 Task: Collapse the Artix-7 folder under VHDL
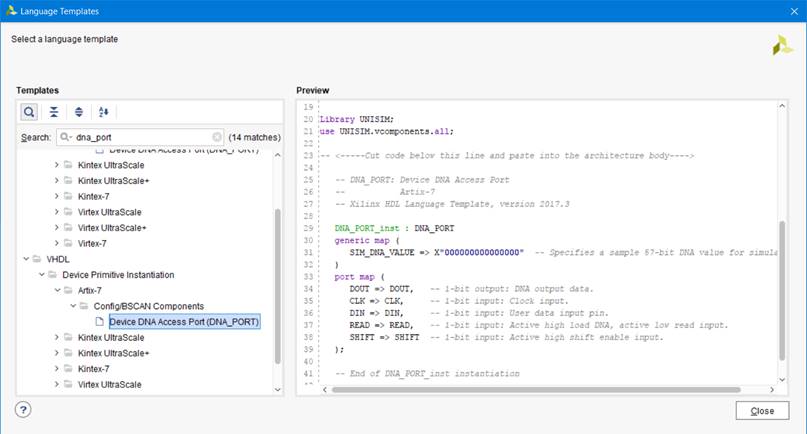57,290
